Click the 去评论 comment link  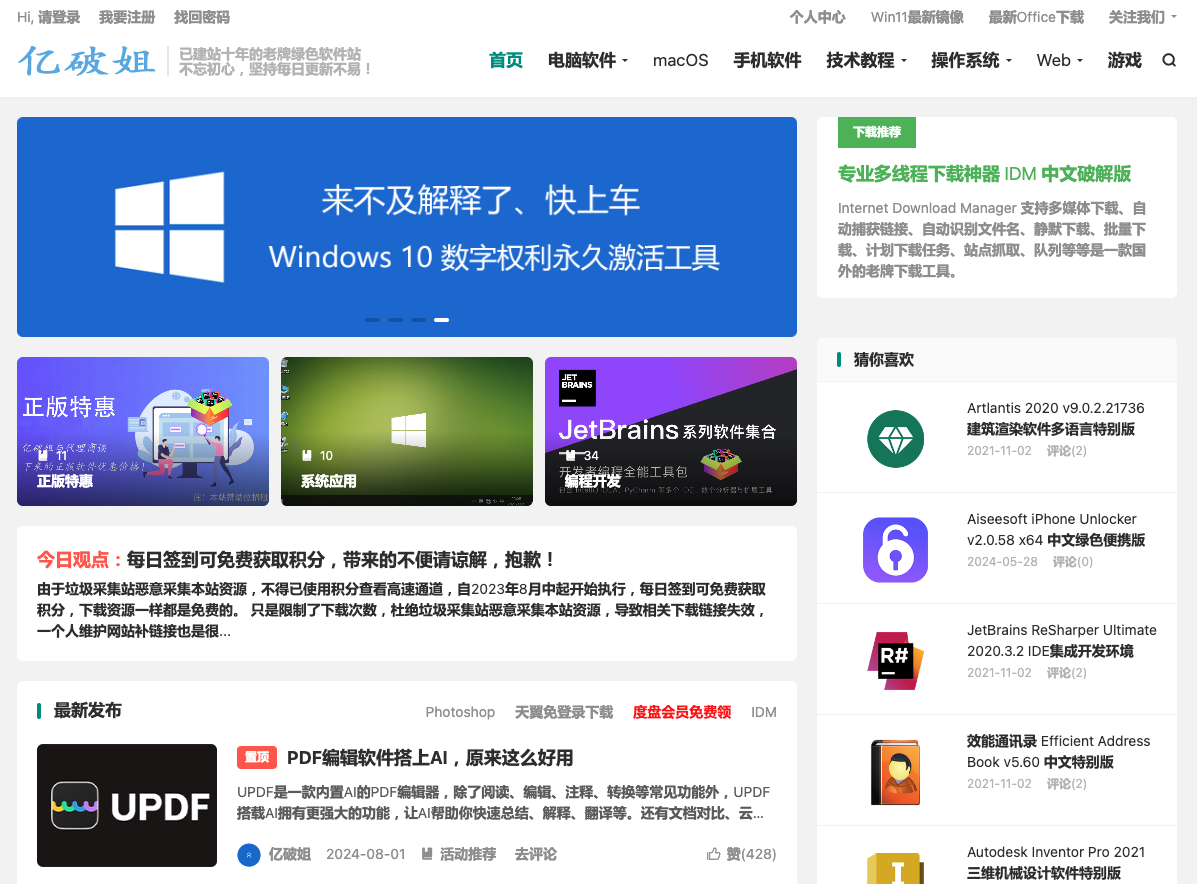tap(535, 854)
